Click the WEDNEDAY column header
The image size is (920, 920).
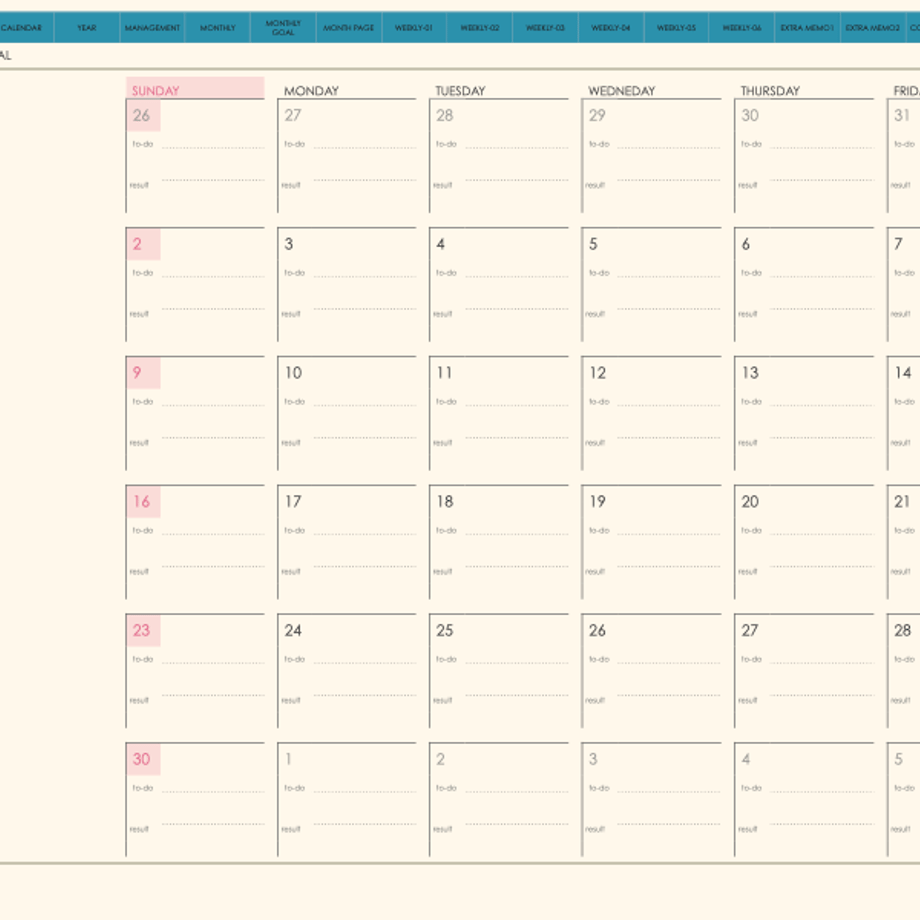(x=622, y=91)
